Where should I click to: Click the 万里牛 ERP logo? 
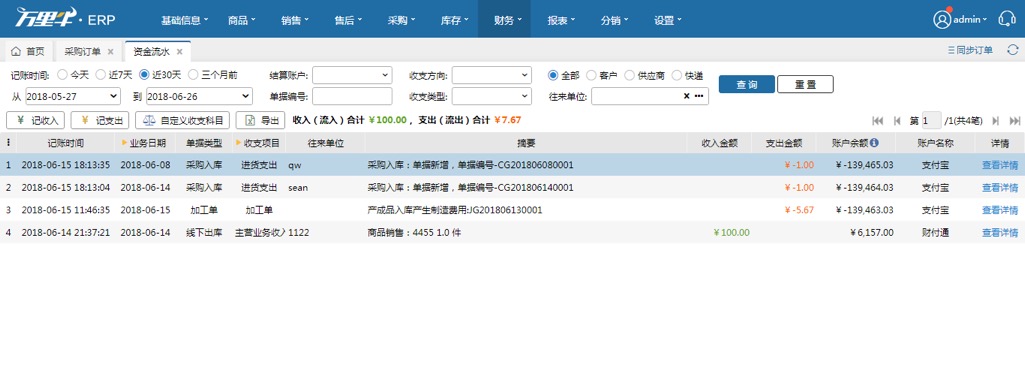pos(65,19)
